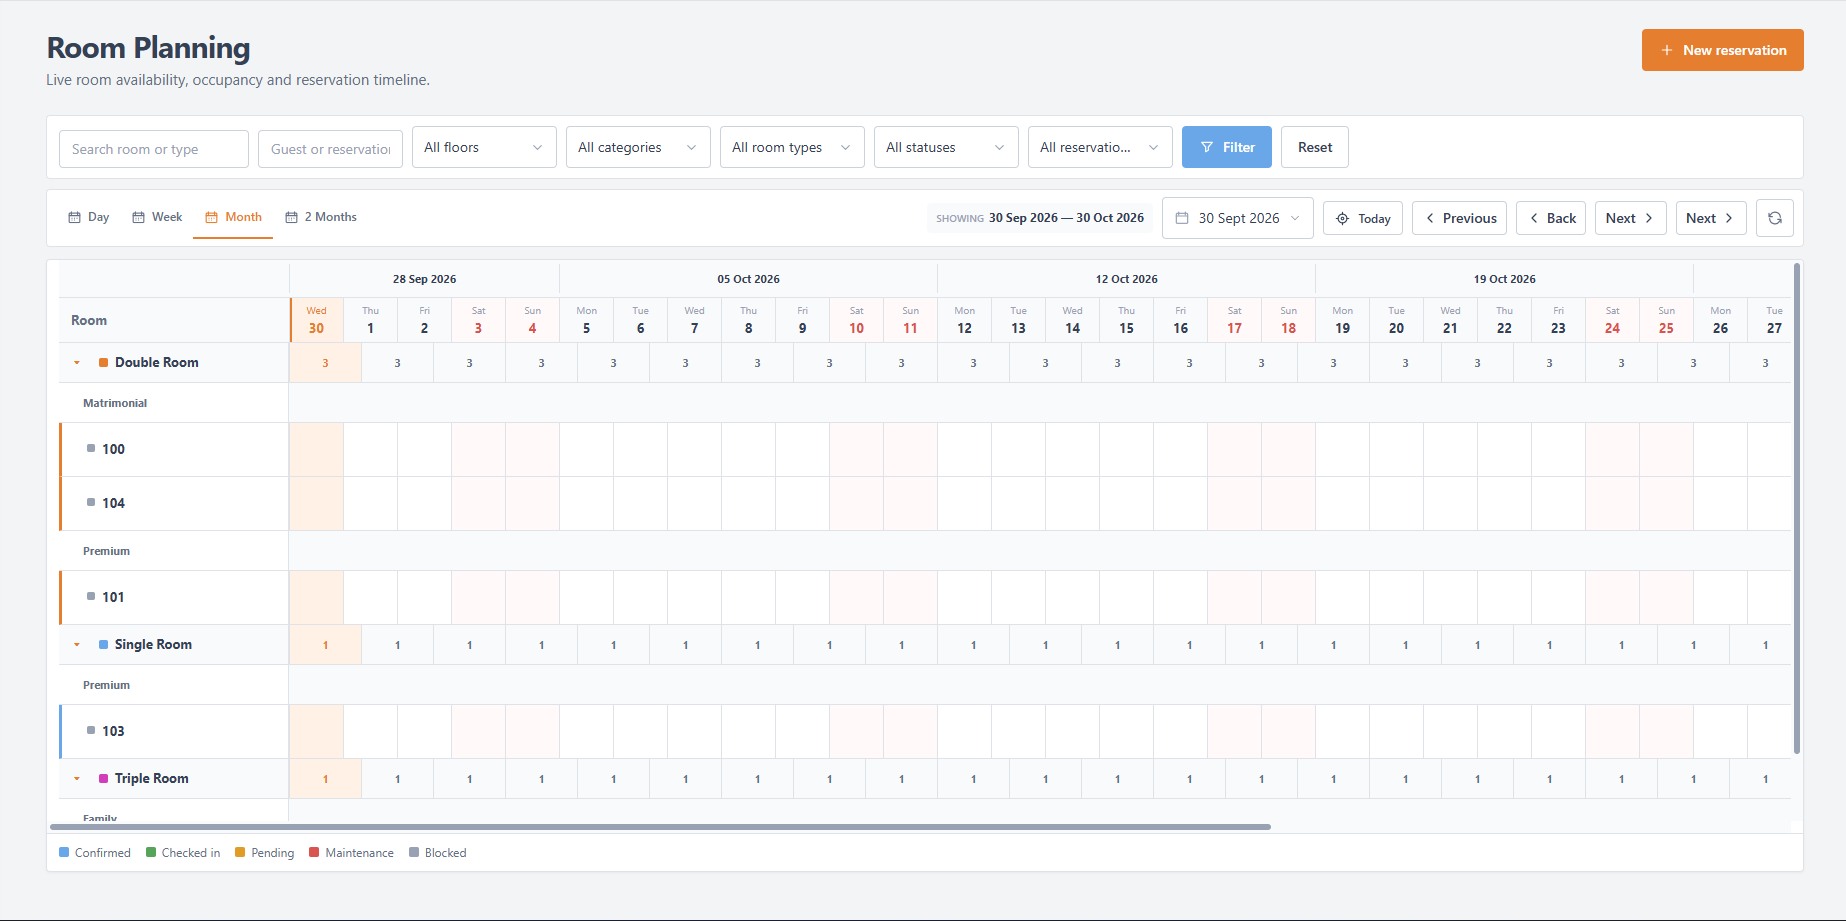Image resolution: width=1846 pixels, height=921 pixels.
Task: Click the calendar icon on the Week tab
Action: 138,217
